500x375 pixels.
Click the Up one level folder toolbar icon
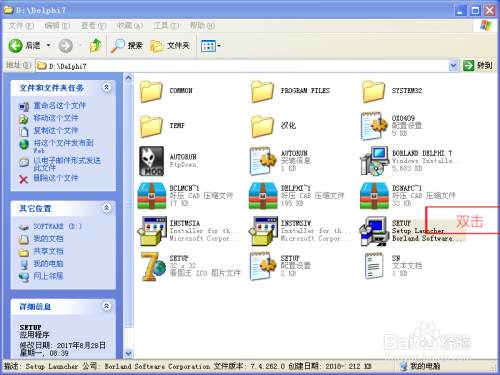[x=95, y=46]
